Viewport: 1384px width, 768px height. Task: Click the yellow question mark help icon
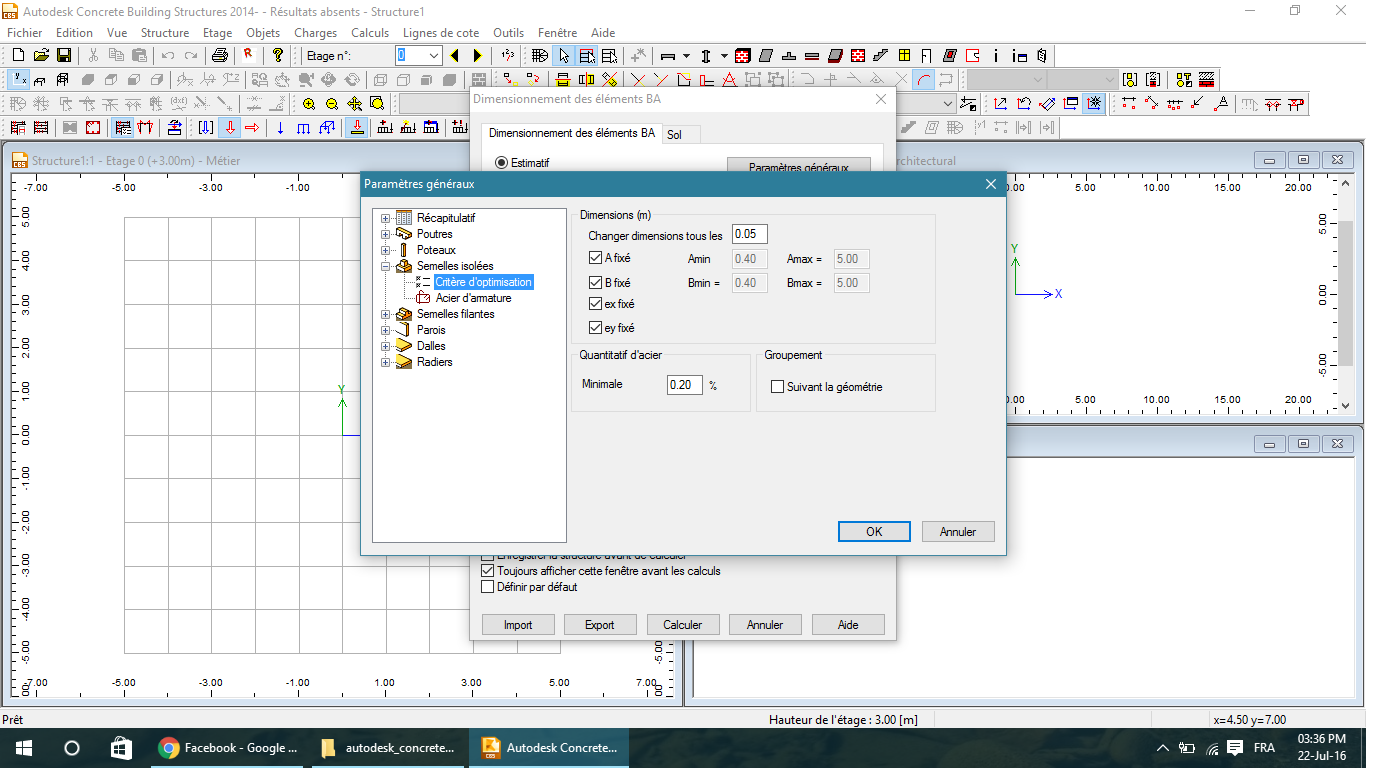pos(279,55)
